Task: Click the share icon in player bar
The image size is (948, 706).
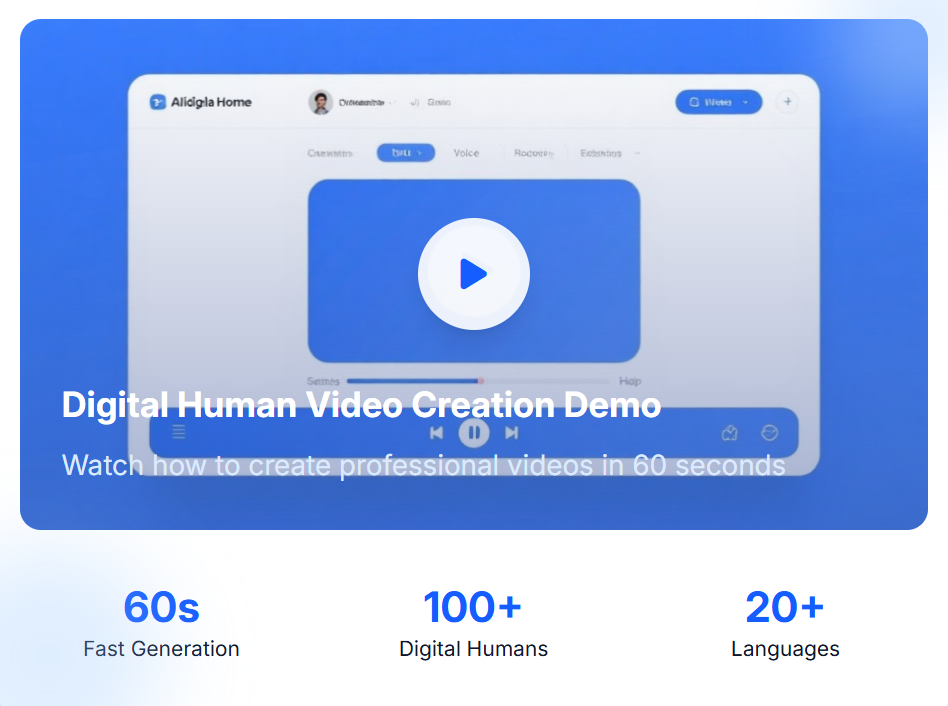Action: tap(729, 433)
